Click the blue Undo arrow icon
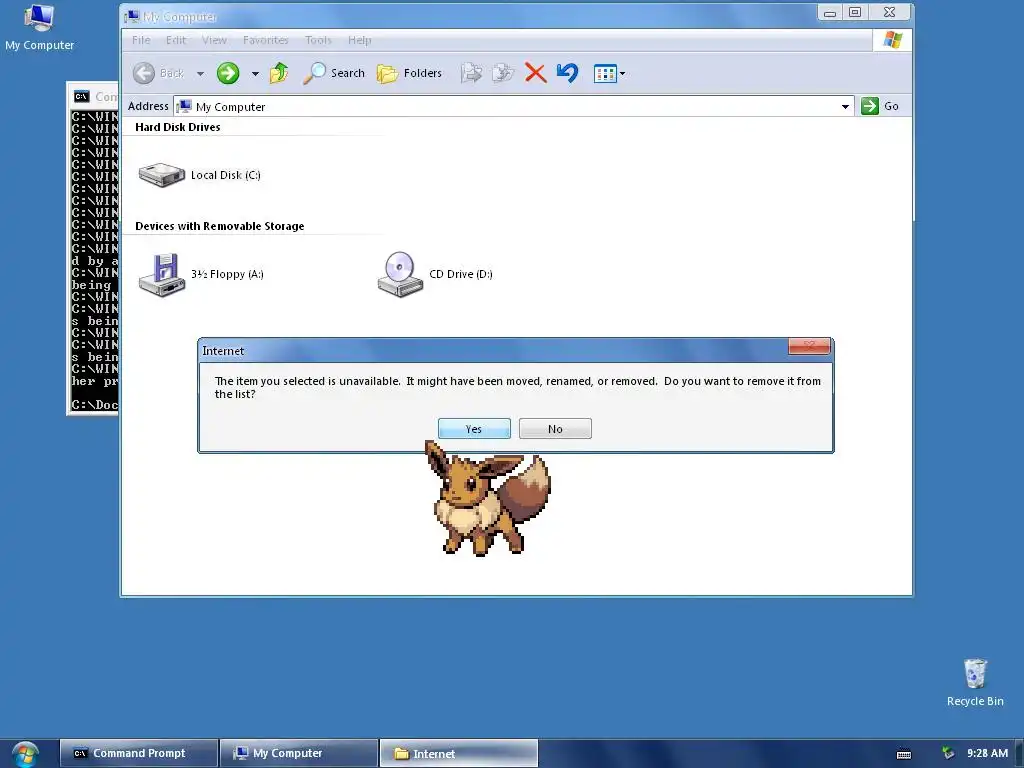 [x=568, y=72]
